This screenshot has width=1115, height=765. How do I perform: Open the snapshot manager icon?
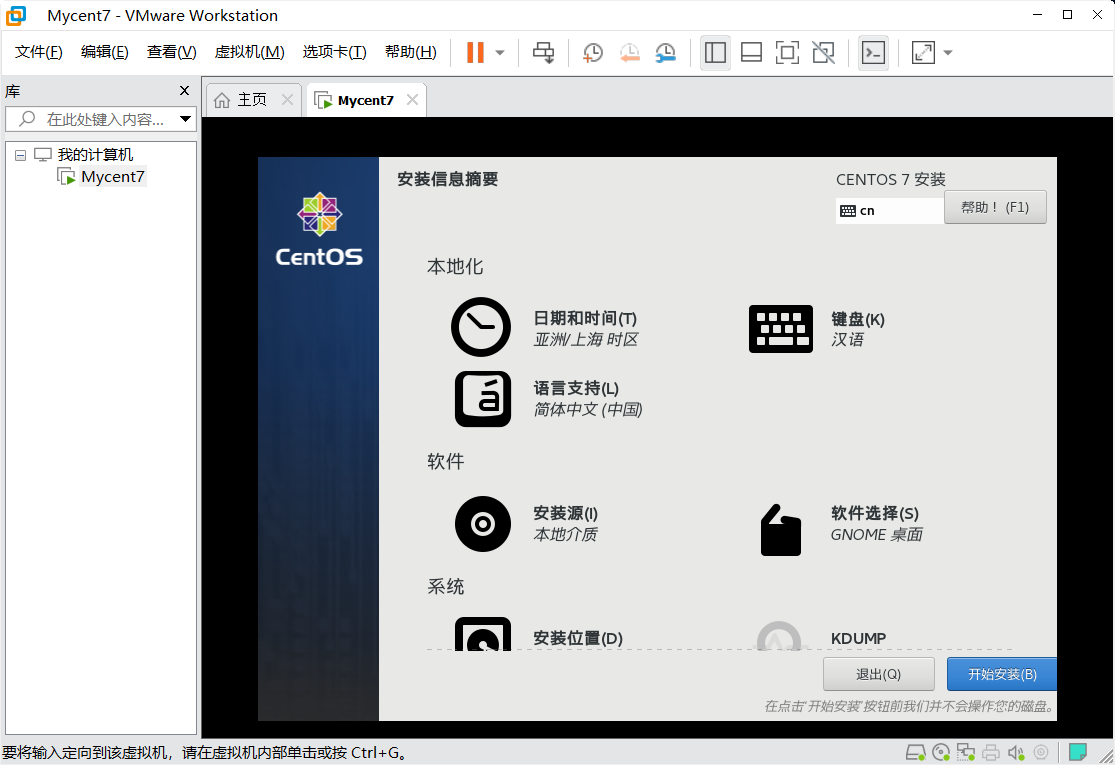click(x=666, y=53)
